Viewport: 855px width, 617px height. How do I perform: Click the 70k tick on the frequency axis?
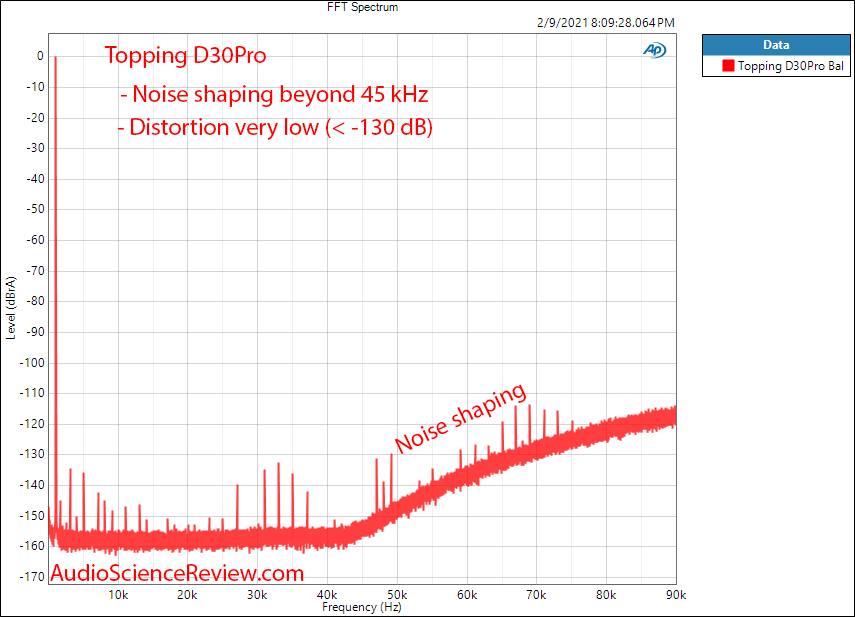coord(536,595)
